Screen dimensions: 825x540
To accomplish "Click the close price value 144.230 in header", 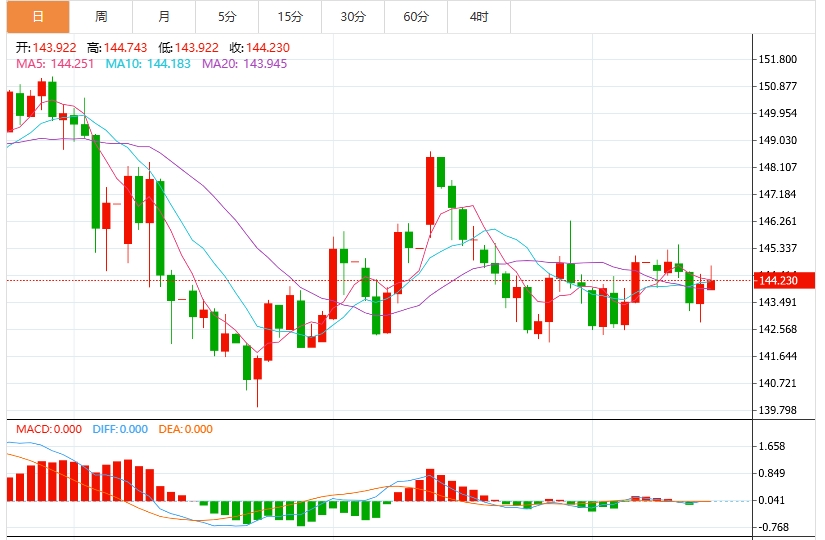I will tap(268, 48).
